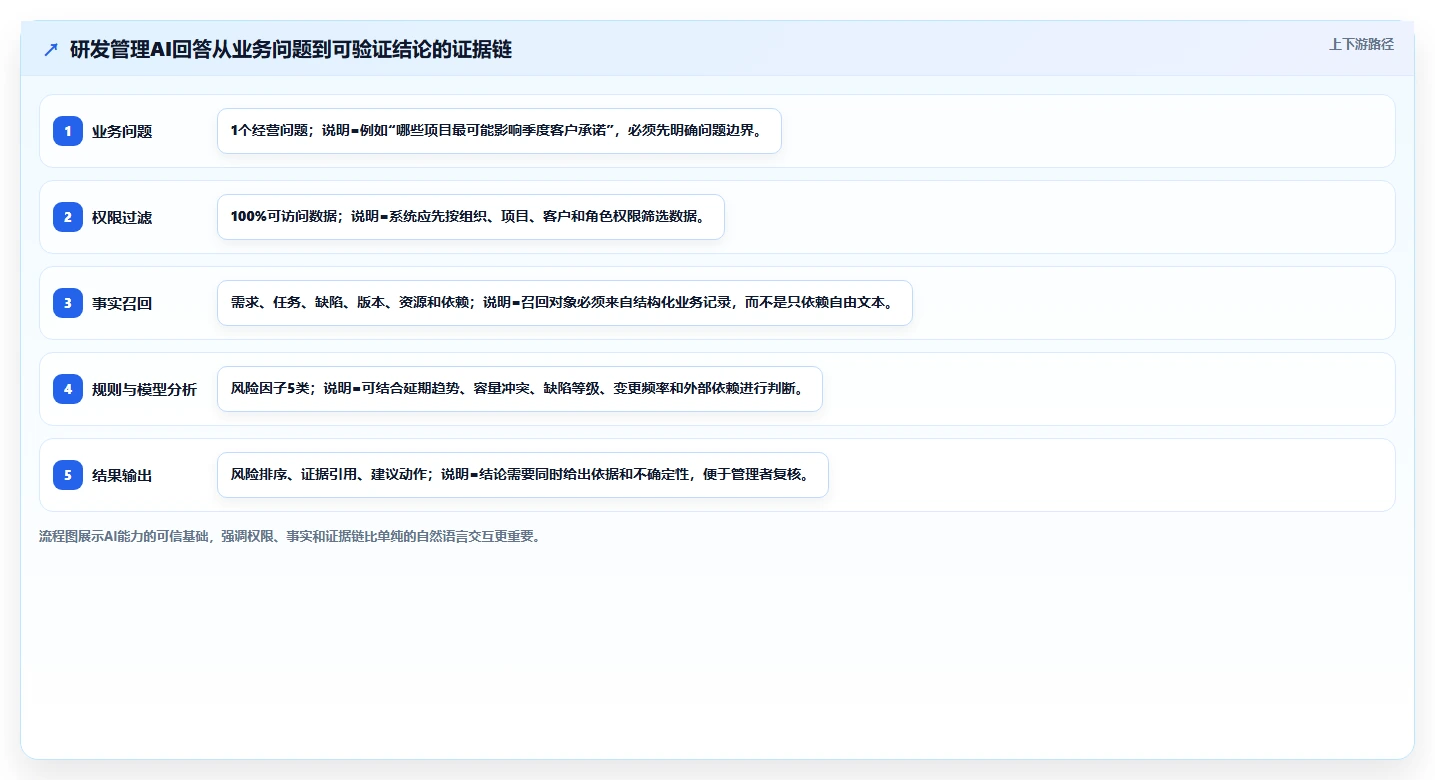Viewport: 1435px width, 780px height.
Task: Click the 结果输出 step label
Action: [122, 475]
